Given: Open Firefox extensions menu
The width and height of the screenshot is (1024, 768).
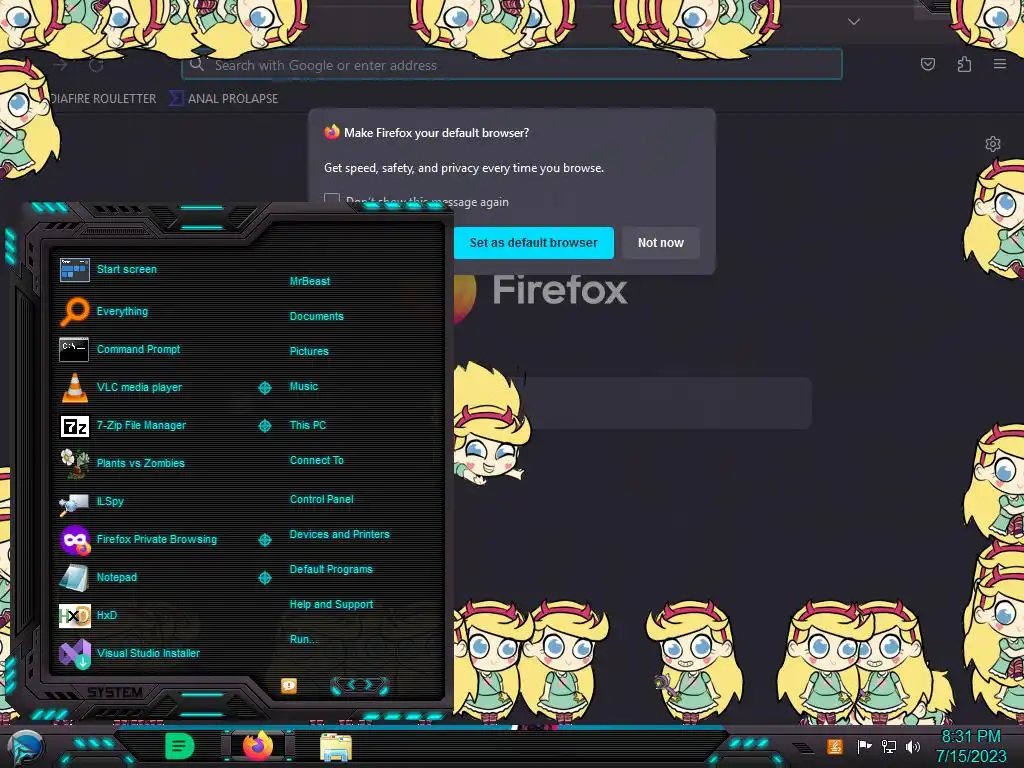Looking at the screenshot, I should coord(964,64).
